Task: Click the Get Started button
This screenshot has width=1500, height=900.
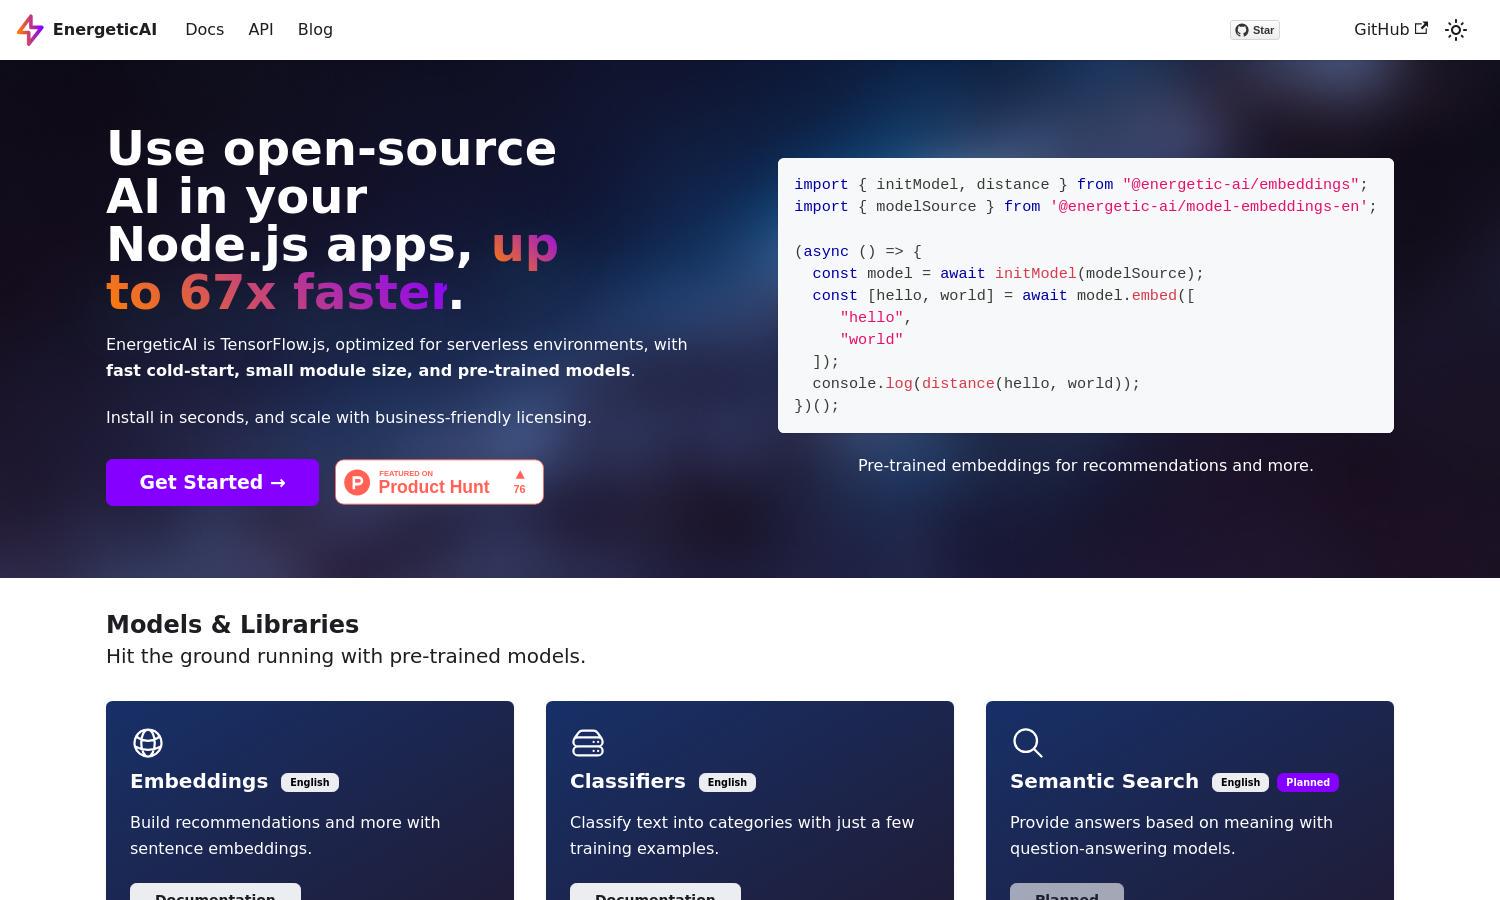Action: click(x=212, y=482)
